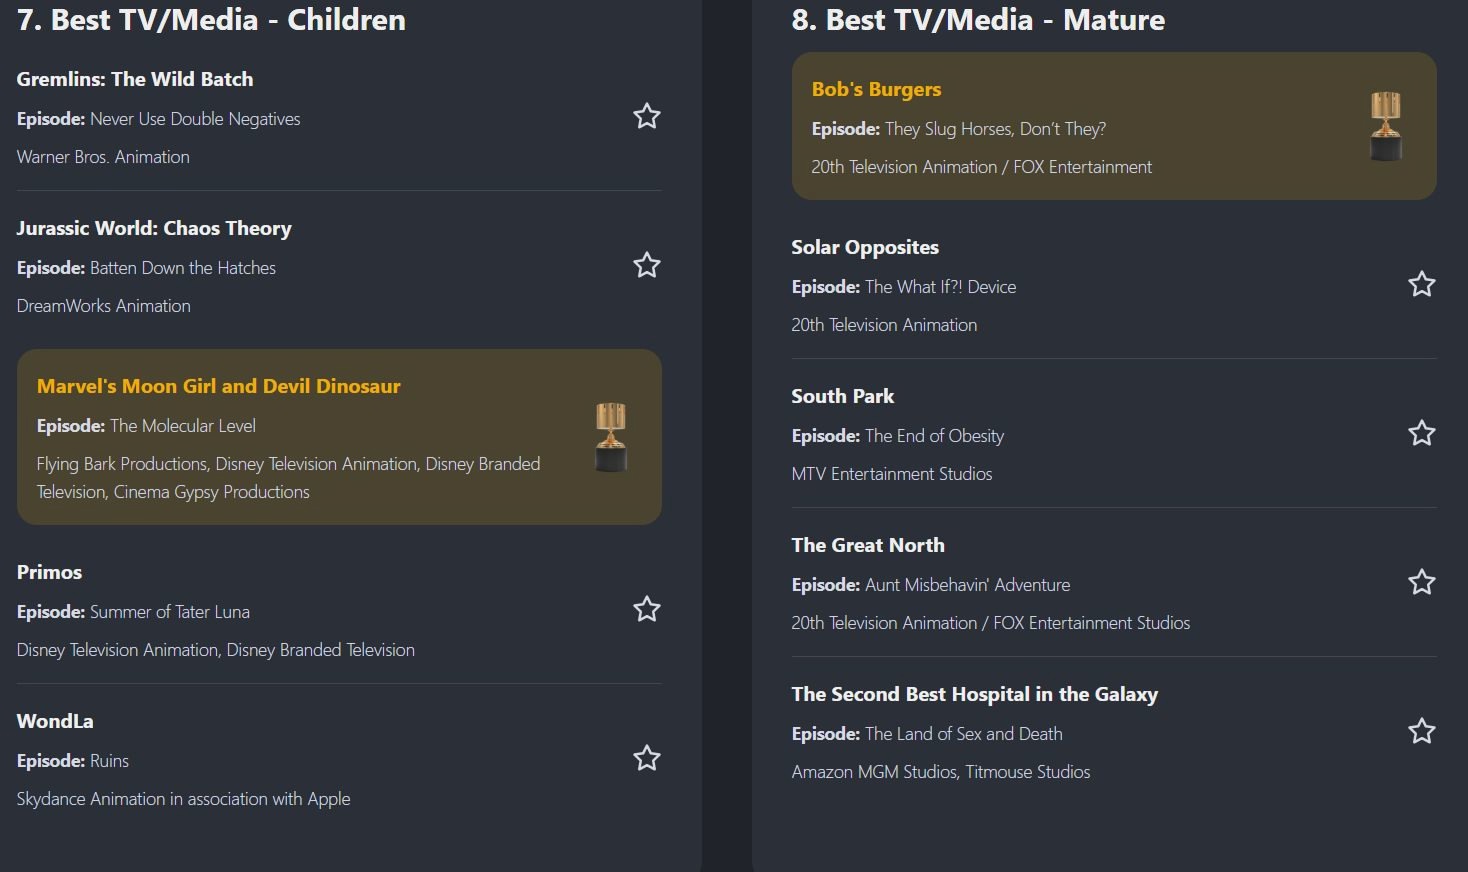Open Marvel's Moon Girl and Devil Dinosaur title
This screenshot has height=872, width=1468.
(218, 386)
